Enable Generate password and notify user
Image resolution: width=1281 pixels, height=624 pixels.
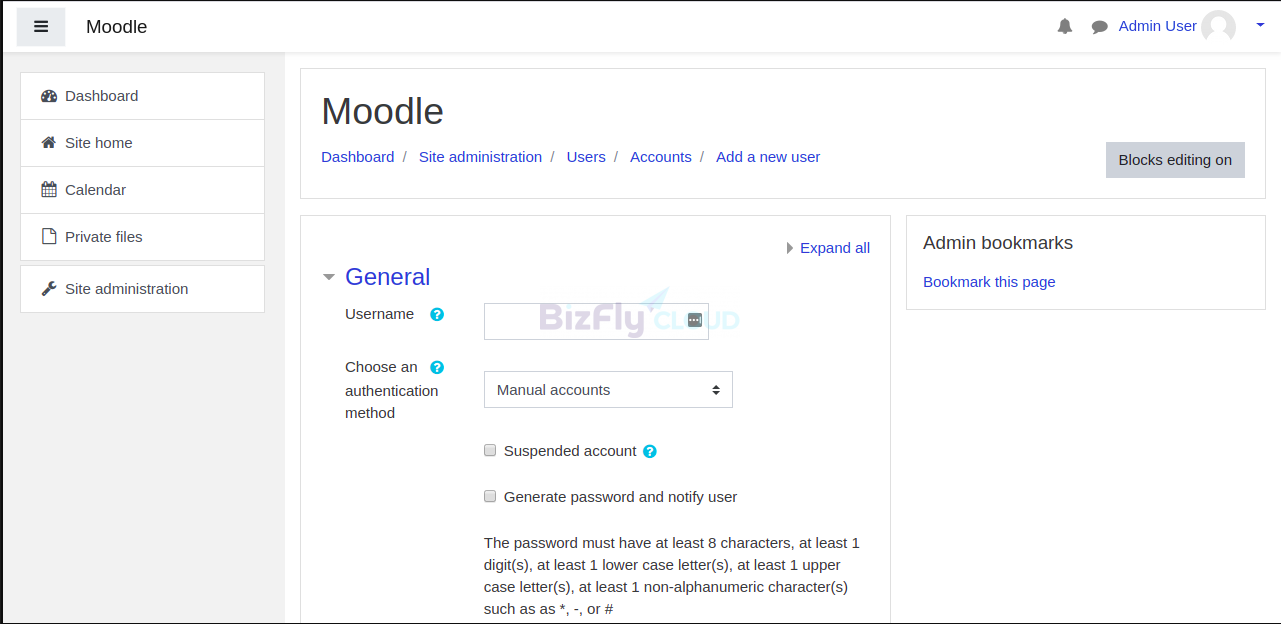click(490, 496)
